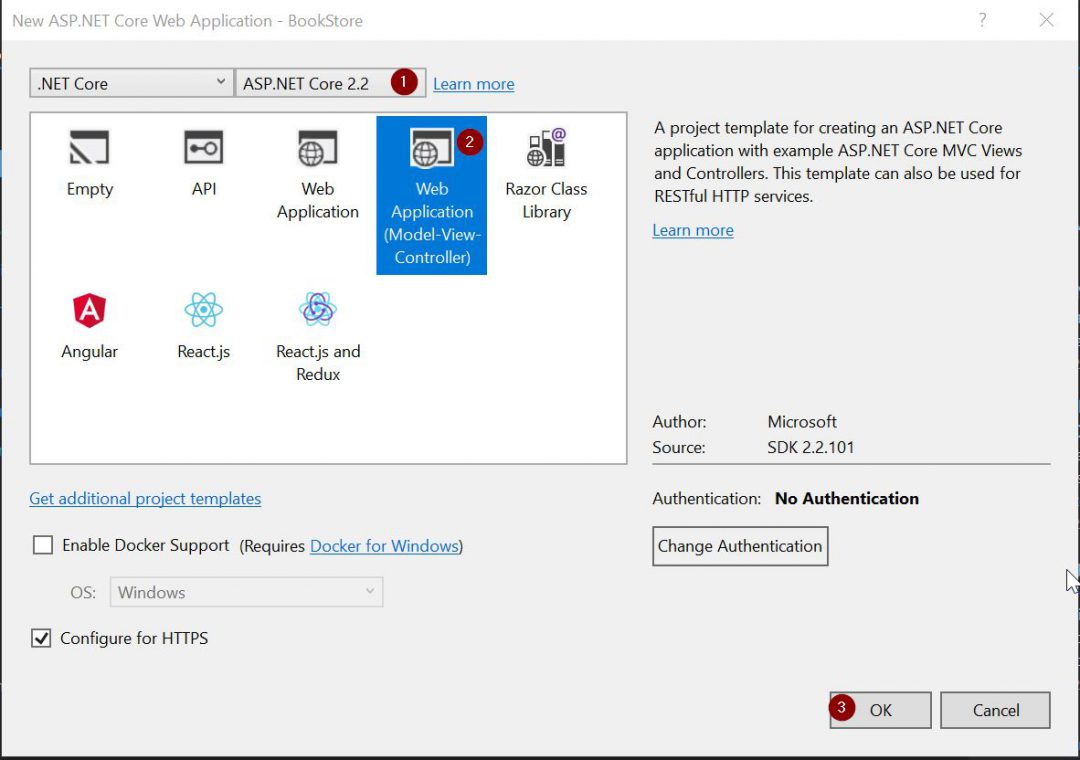This screenshot has height=760, width=1080.
Task: Select the Angular template icon
Action: pyautogui.click(x=89, y=311)
